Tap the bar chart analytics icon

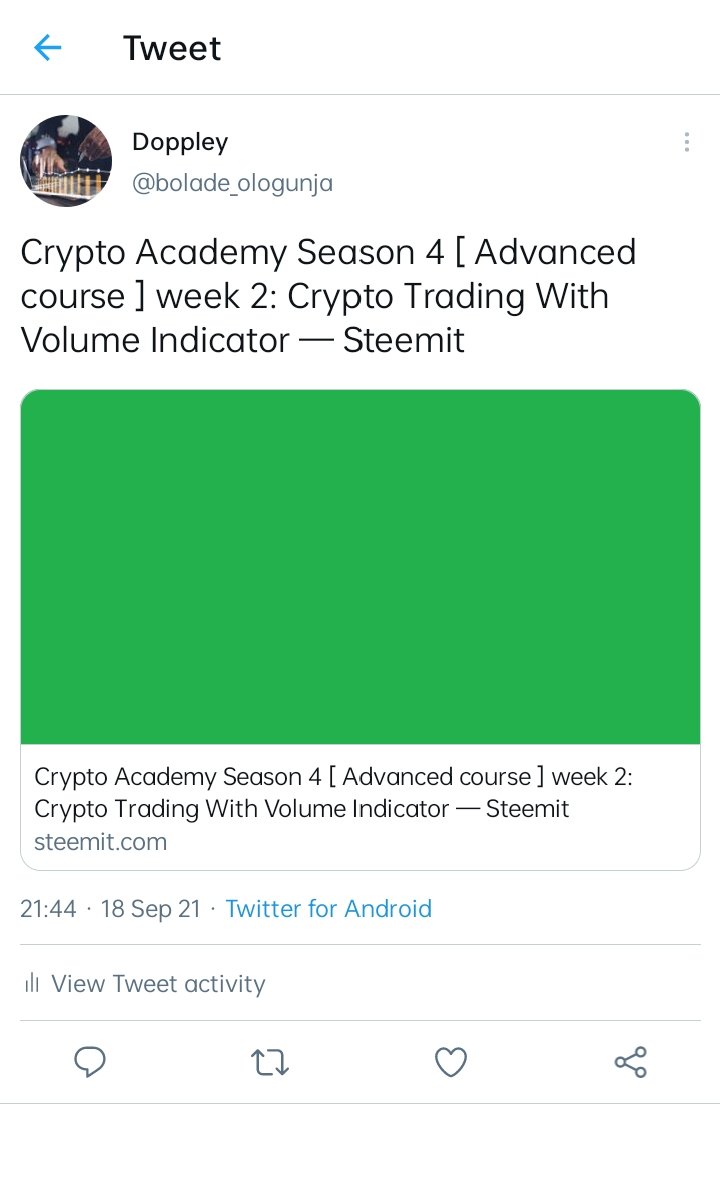pos(32,983)
